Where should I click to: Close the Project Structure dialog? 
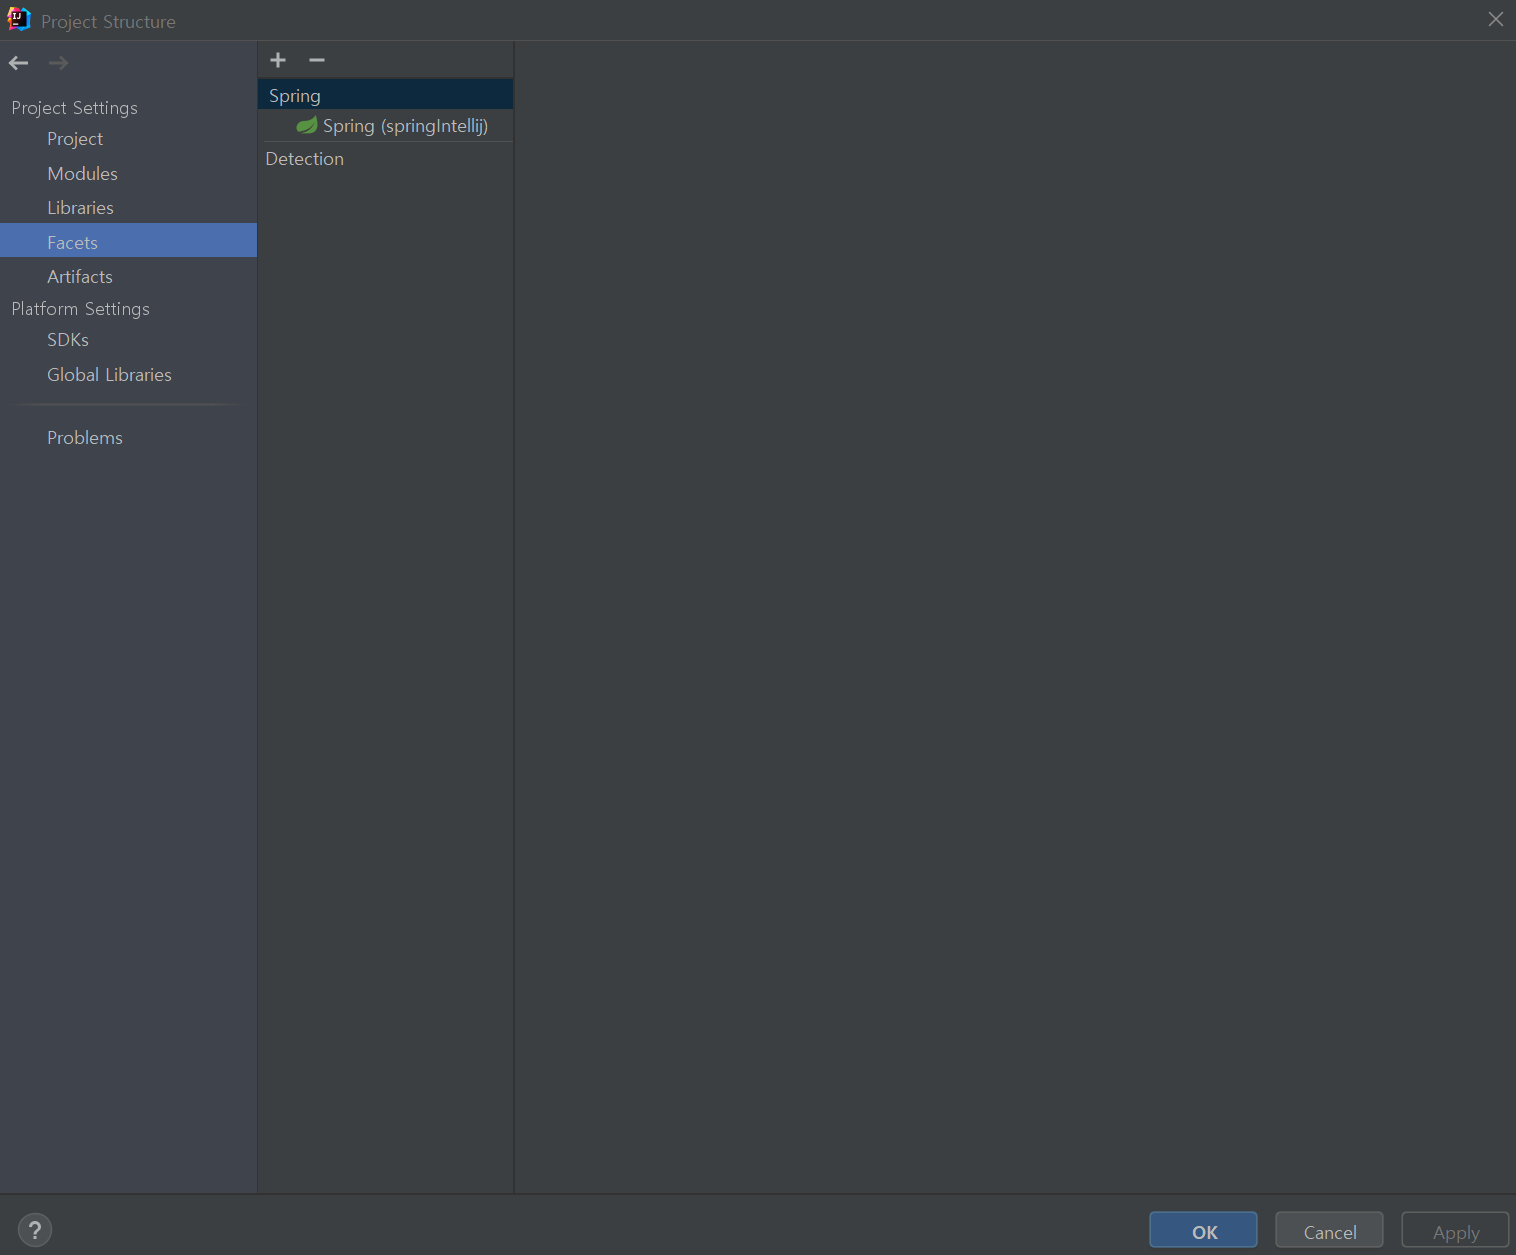[x=1496, y=19]
